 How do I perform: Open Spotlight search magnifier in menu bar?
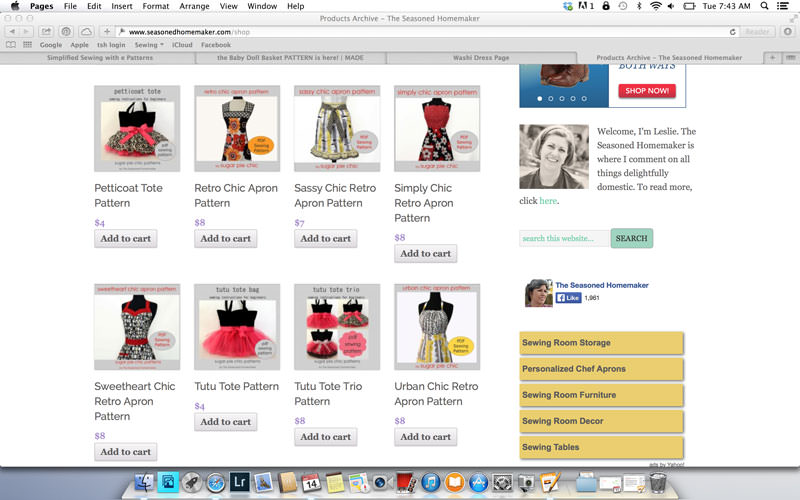click(x=765, y=6)
